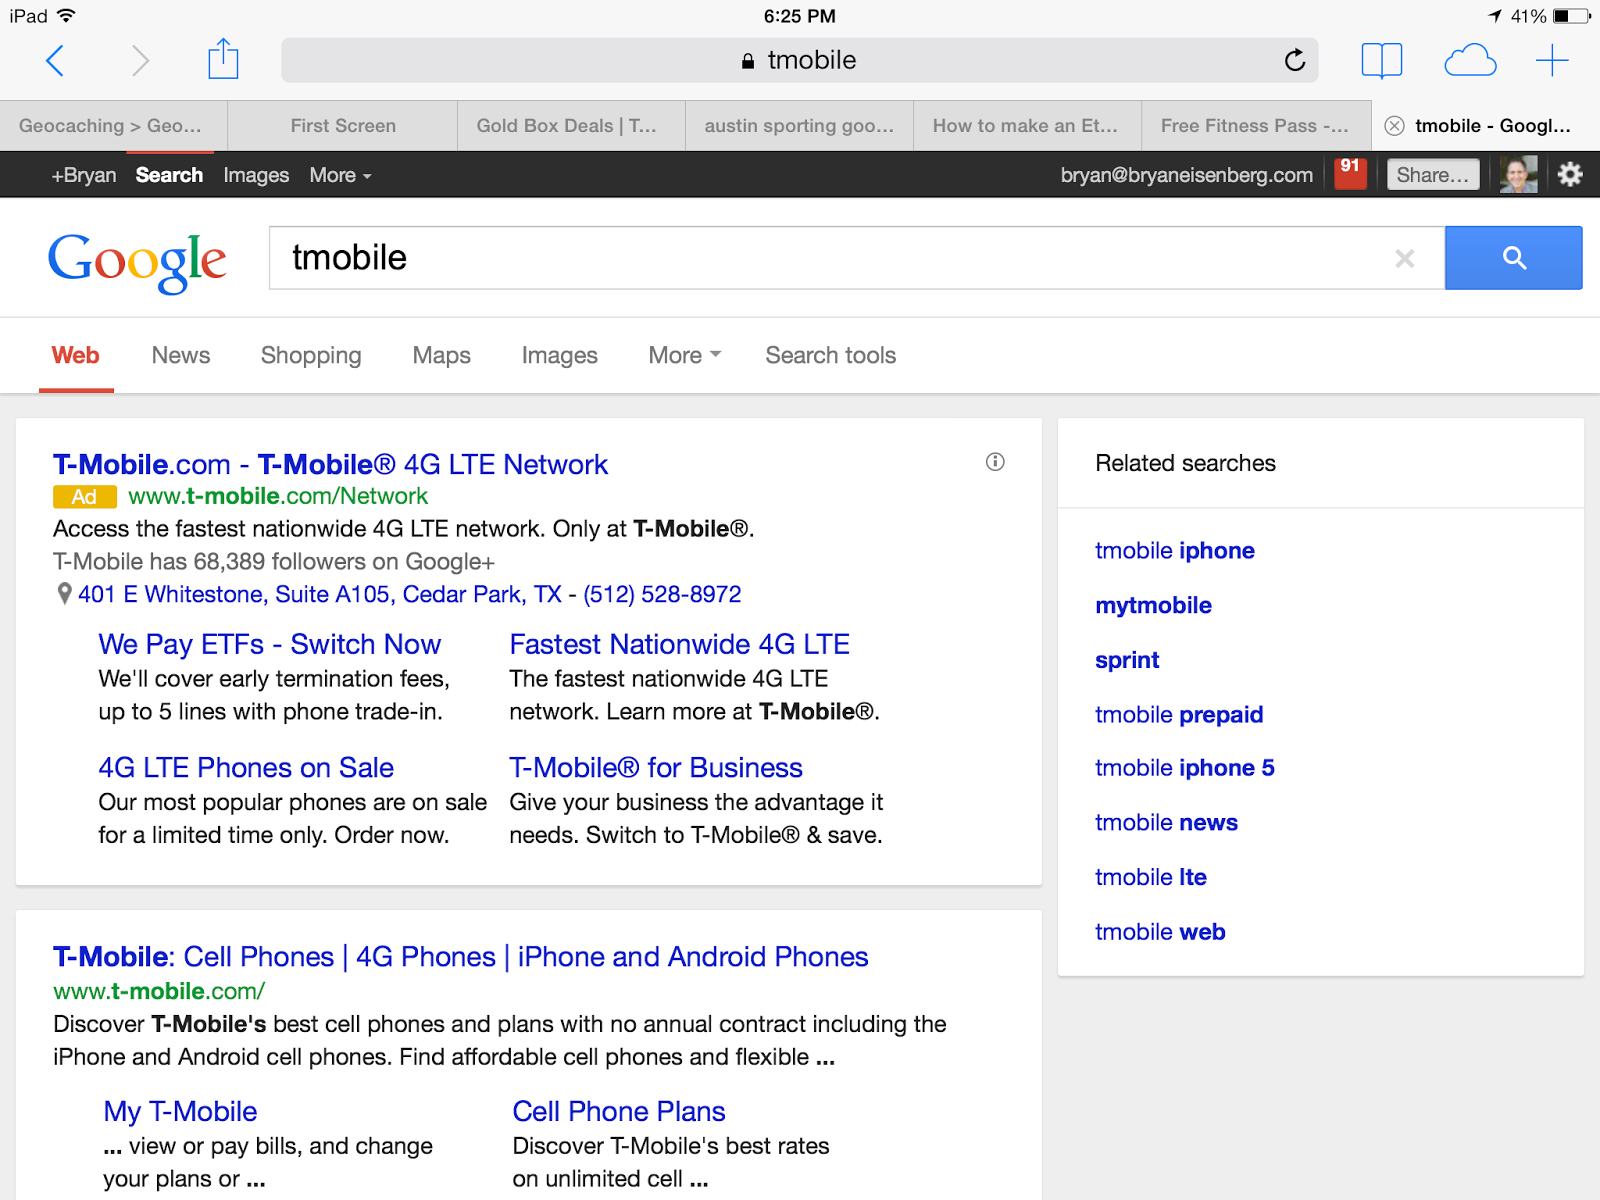Switch to the Geocaching tab
The width and height of the screenshot is (1600, 1200).
tap(113, 126)
